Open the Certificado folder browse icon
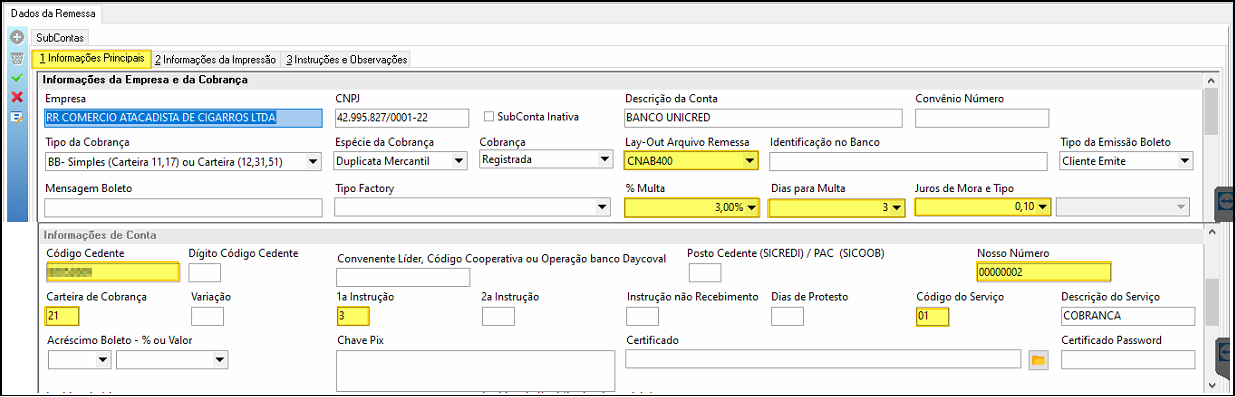1235x397 pixels. pyautogui.click(x=1037, y=359)
